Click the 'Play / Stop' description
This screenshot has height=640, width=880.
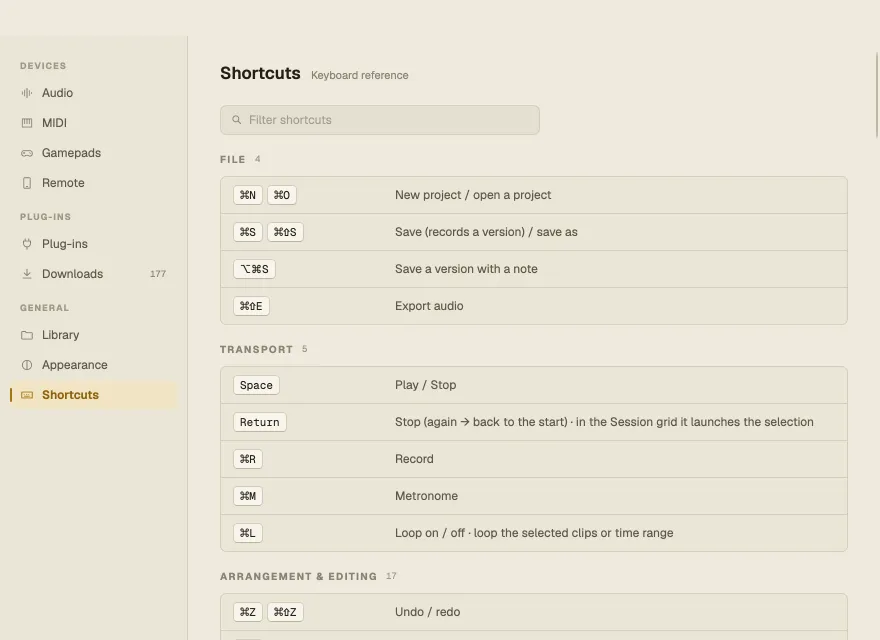click(425, 385)
